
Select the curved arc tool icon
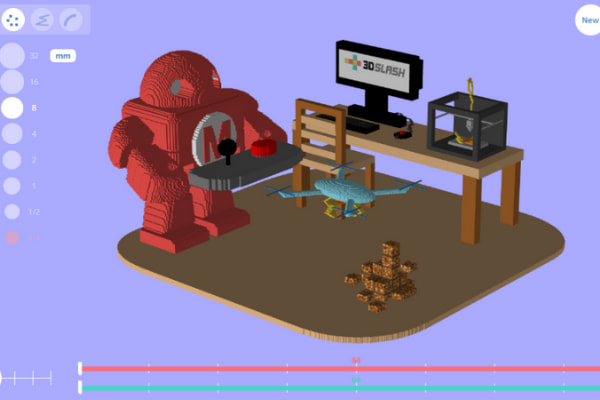71,20
